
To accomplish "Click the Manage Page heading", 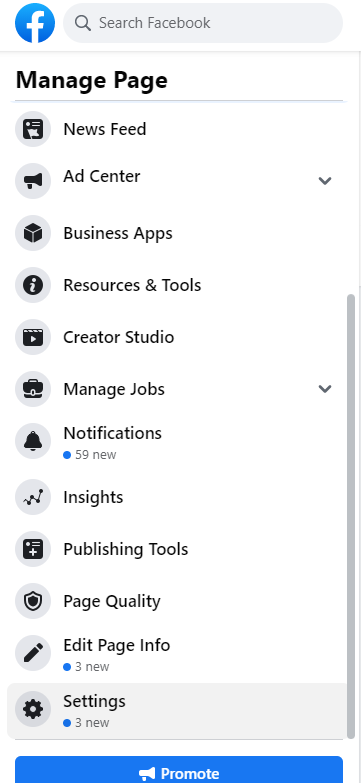I will pos(92,80).
